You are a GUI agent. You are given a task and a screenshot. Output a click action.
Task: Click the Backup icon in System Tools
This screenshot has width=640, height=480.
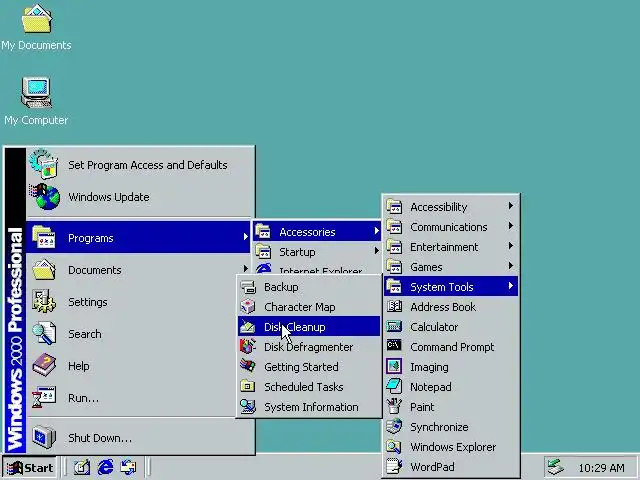(x=248, y=287)
